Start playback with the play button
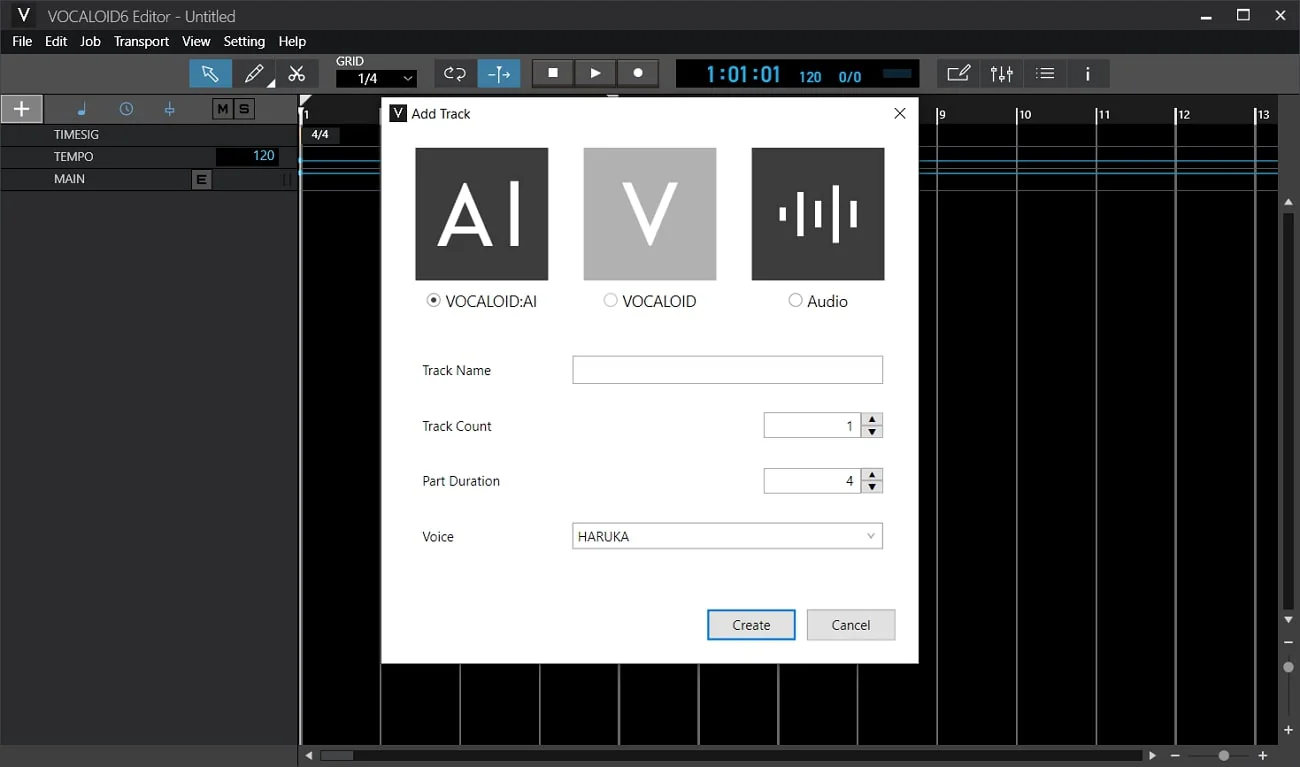The height and width of the screenshot is (767, 1300). click(595, 73)
